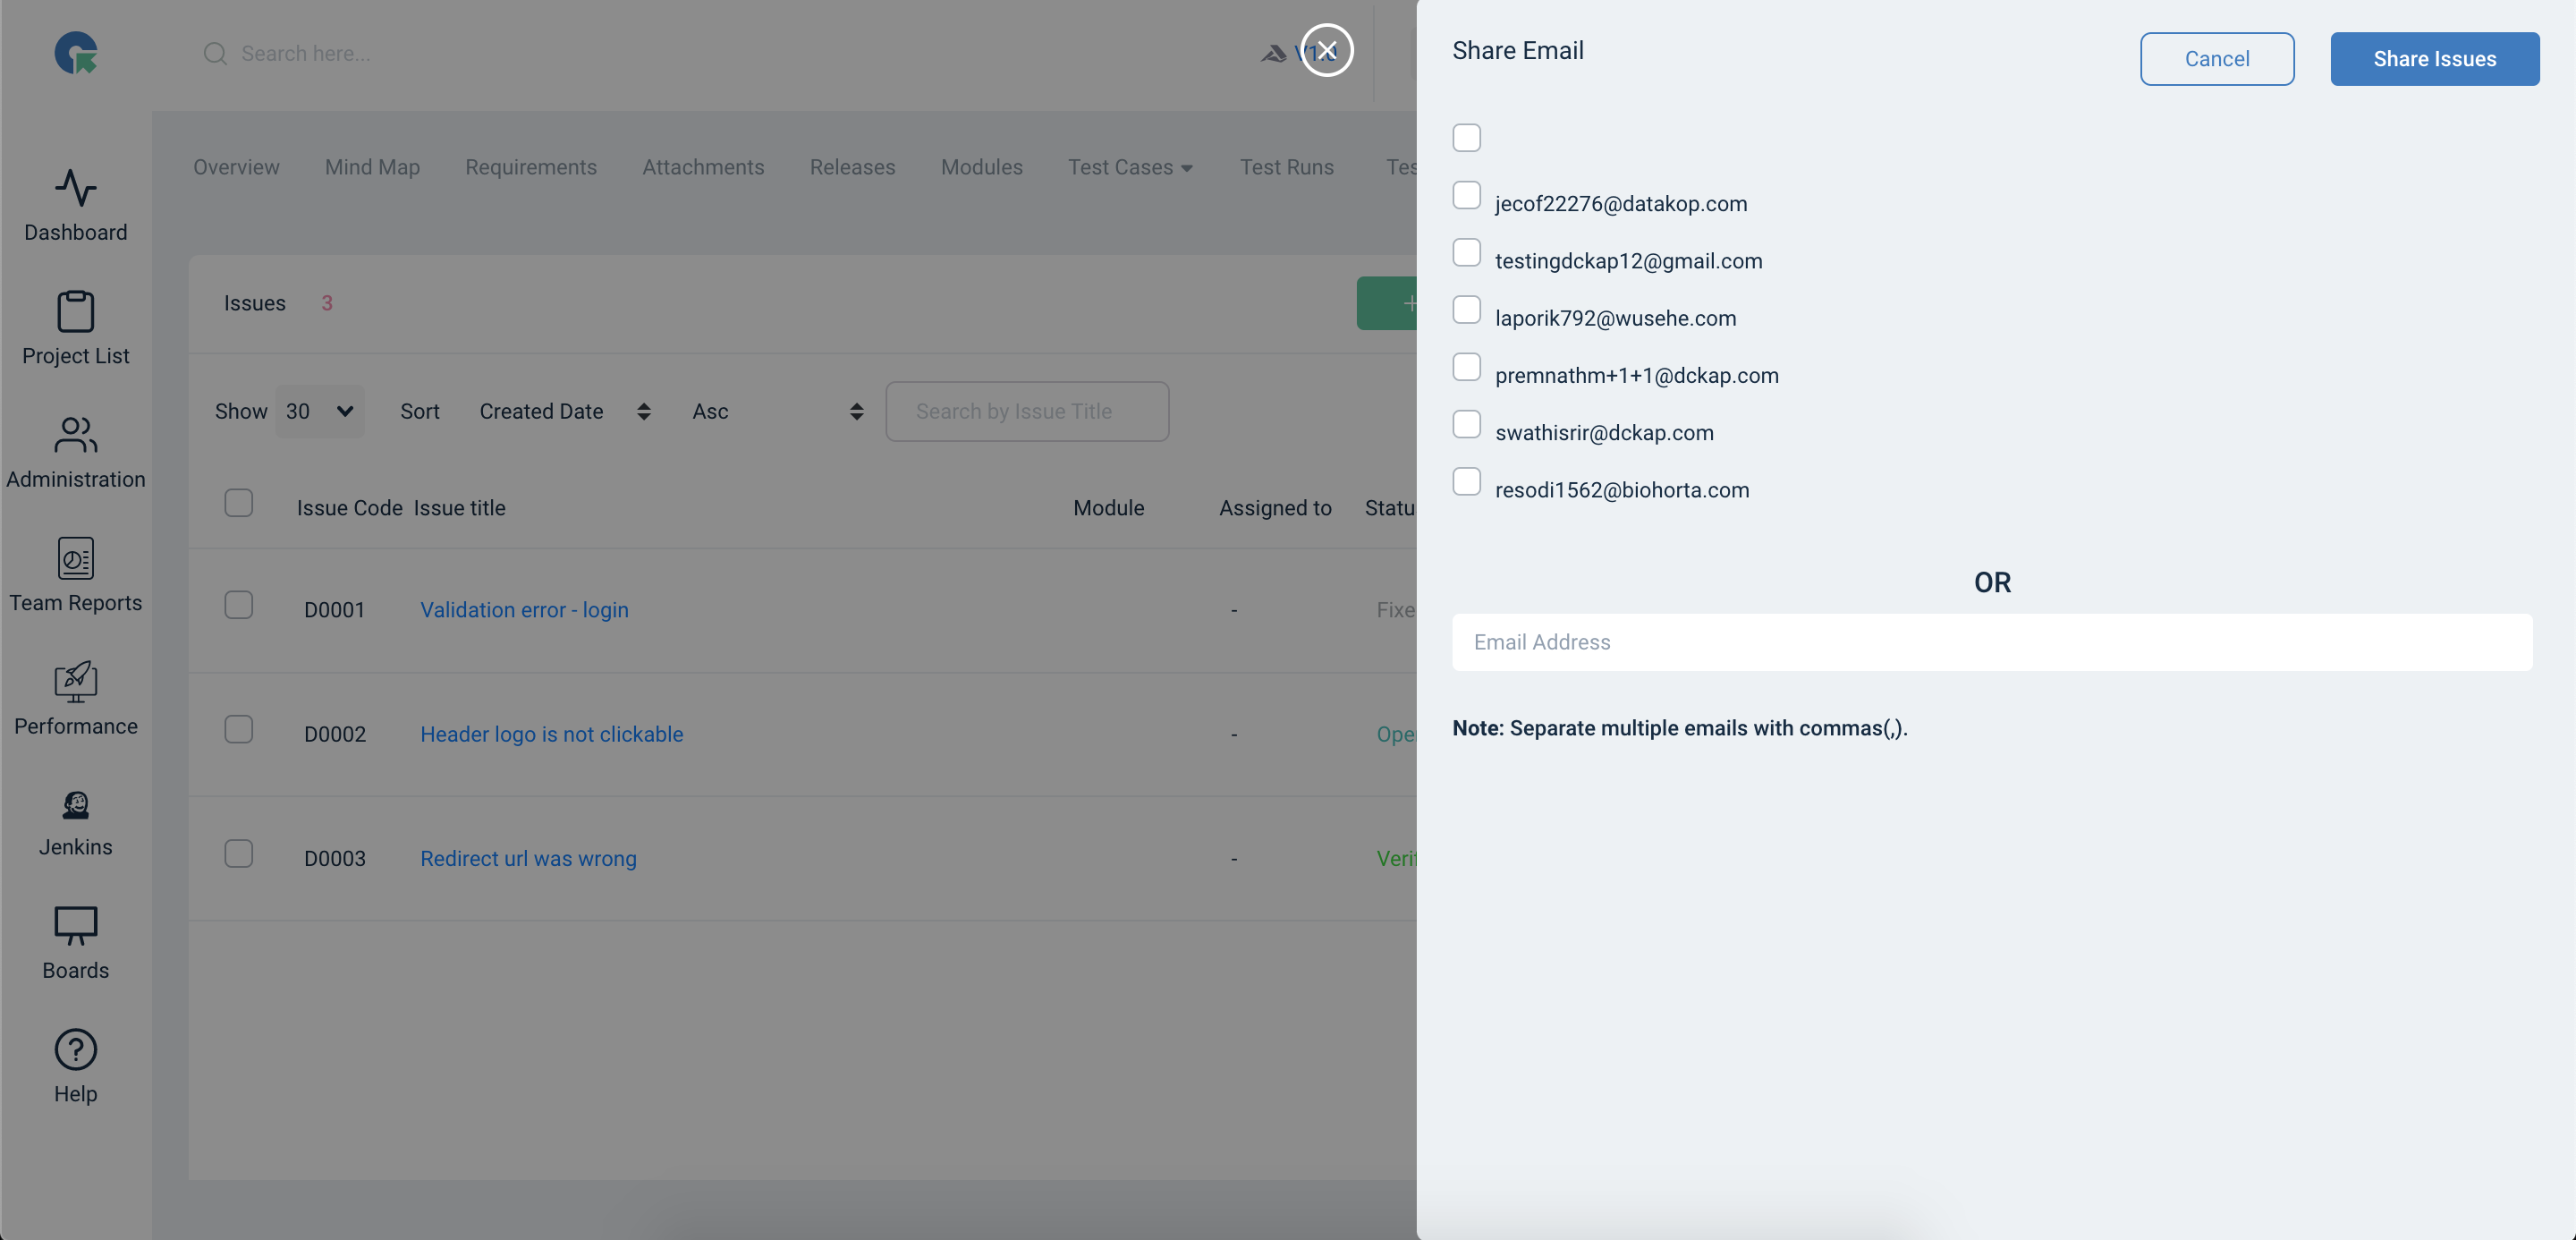
Task: Click the D0001 issue code cell
Action: (x=334, y=610)
